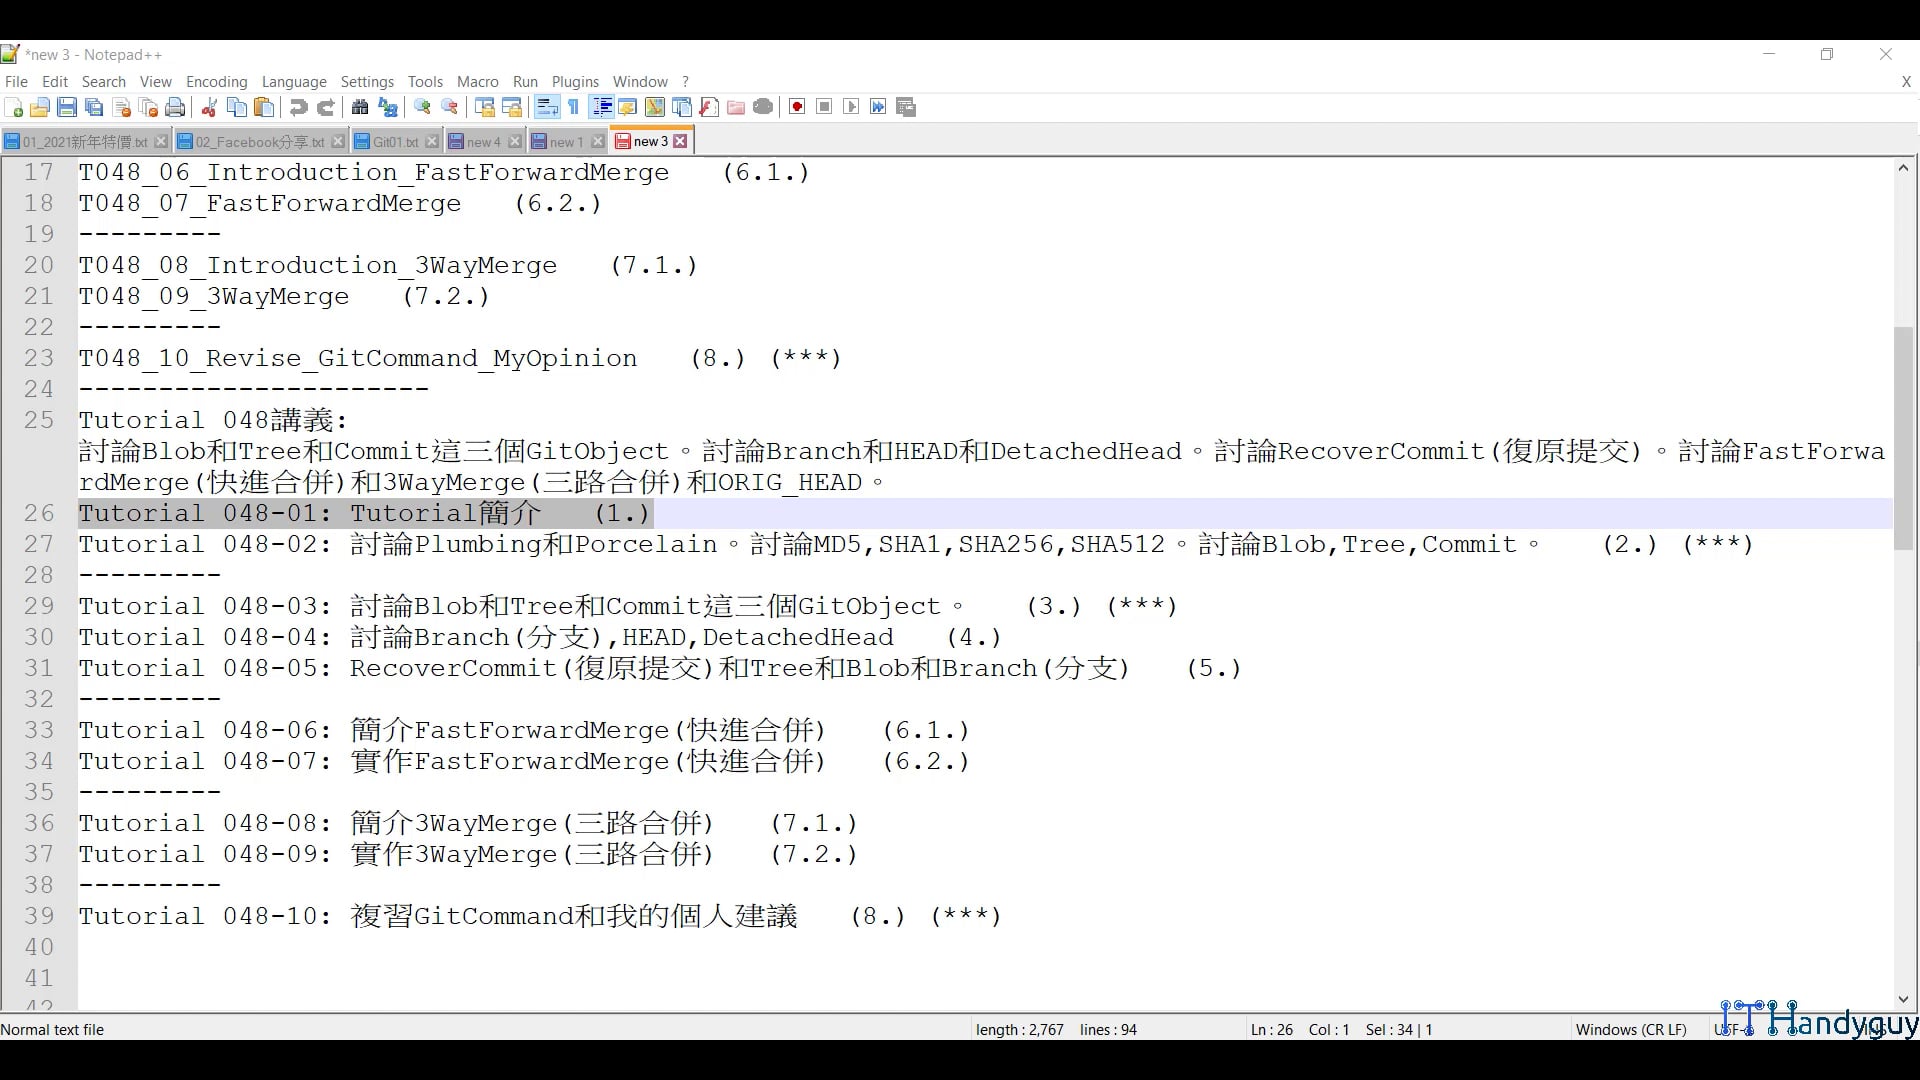Print the current document

click(175, 107)
